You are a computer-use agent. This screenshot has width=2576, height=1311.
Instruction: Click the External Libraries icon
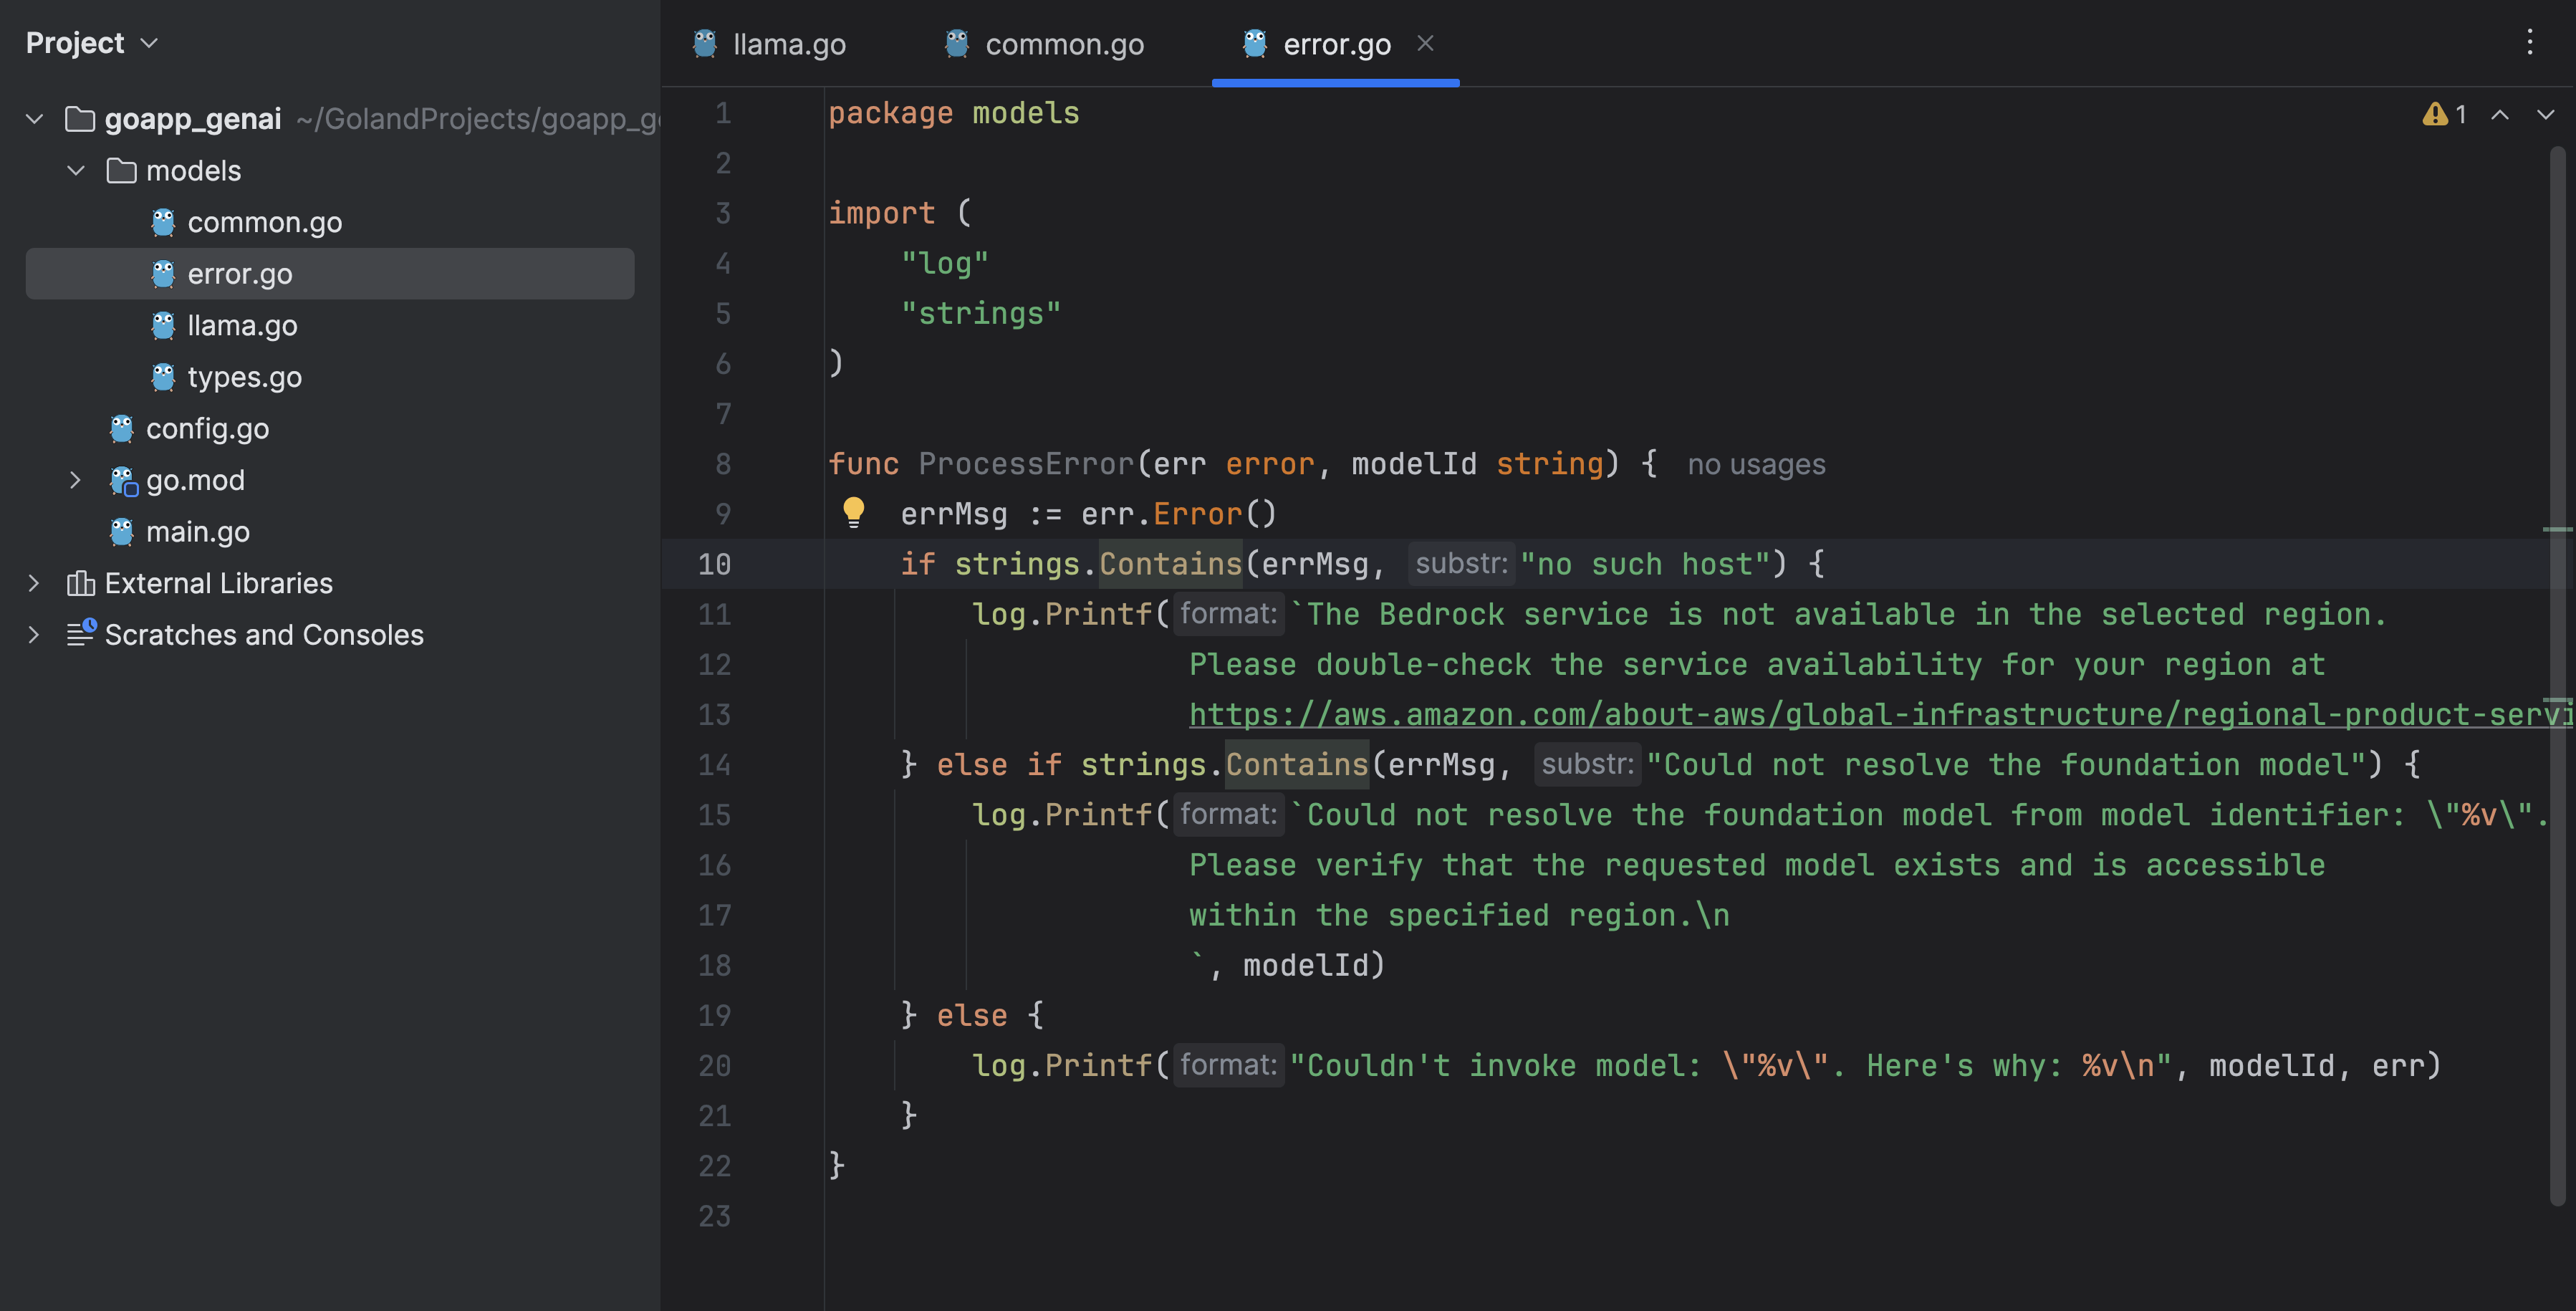(x=80, y=583)
